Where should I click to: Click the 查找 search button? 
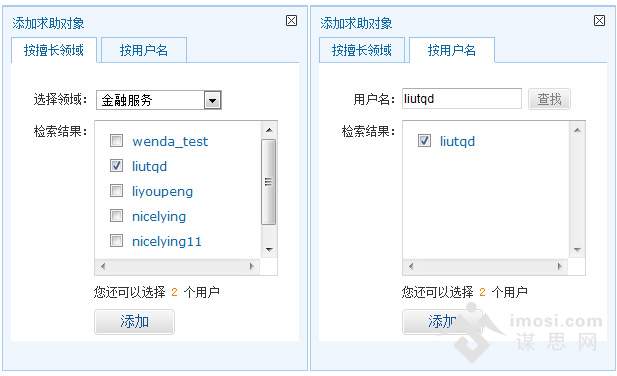549,99
